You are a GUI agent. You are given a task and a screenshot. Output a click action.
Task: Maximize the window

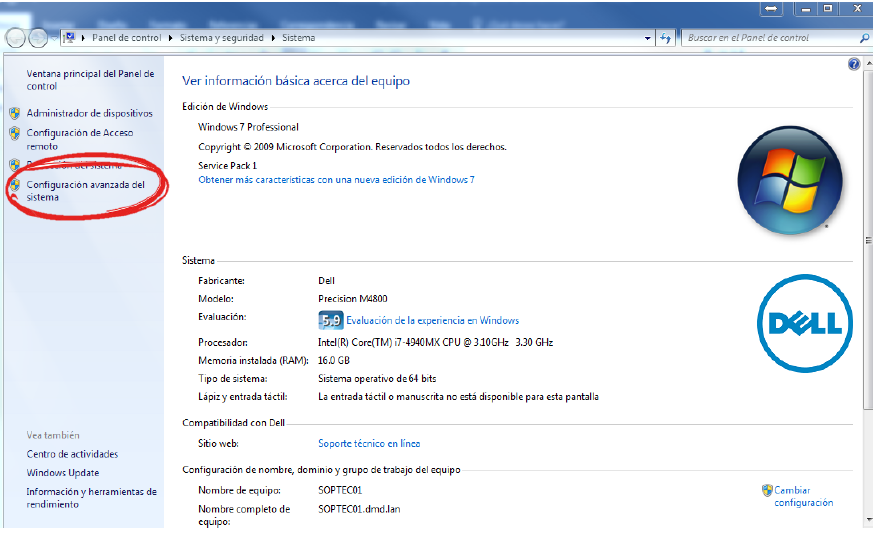pos(828,9)
